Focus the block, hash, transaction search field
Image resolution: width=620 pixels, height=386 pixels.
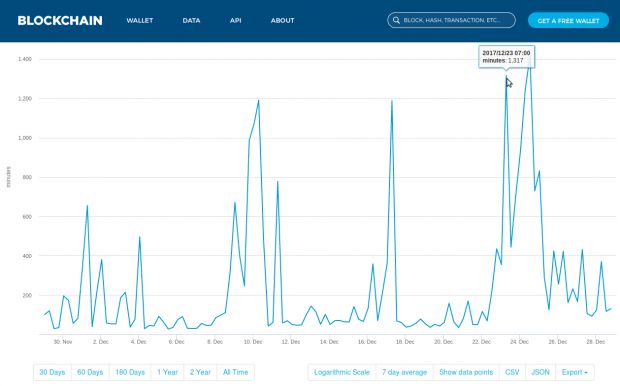click(451, 20)
